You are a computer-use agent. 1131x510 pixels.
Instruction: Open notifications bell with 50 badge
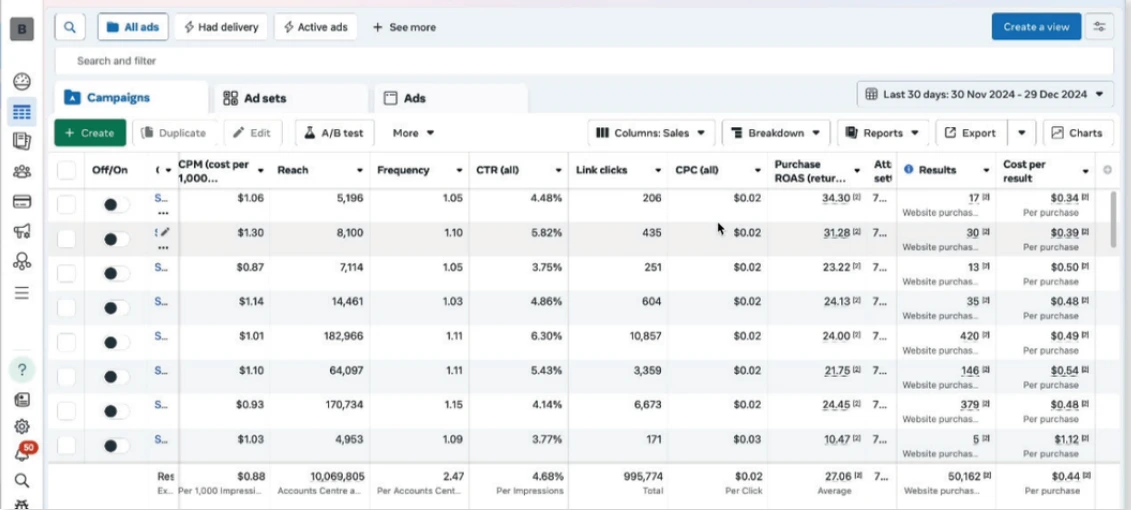pos(23,453)
